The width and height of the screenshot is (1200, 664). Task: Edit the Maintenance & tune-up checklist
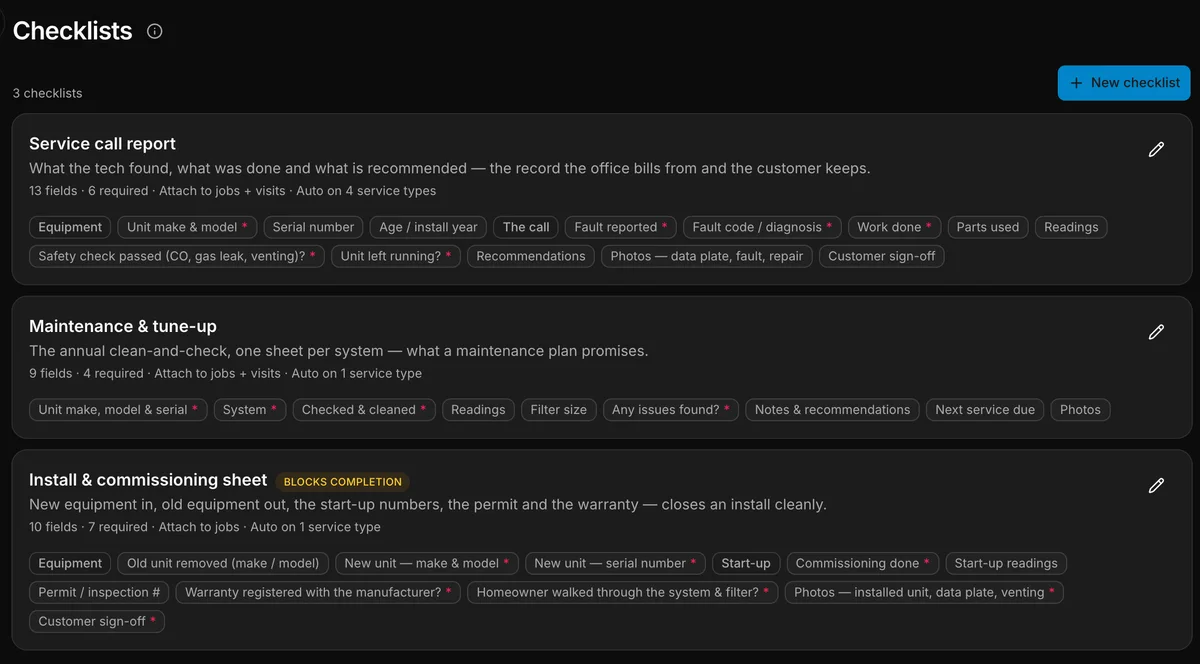pyautogui.click(x=1156, y=332)
